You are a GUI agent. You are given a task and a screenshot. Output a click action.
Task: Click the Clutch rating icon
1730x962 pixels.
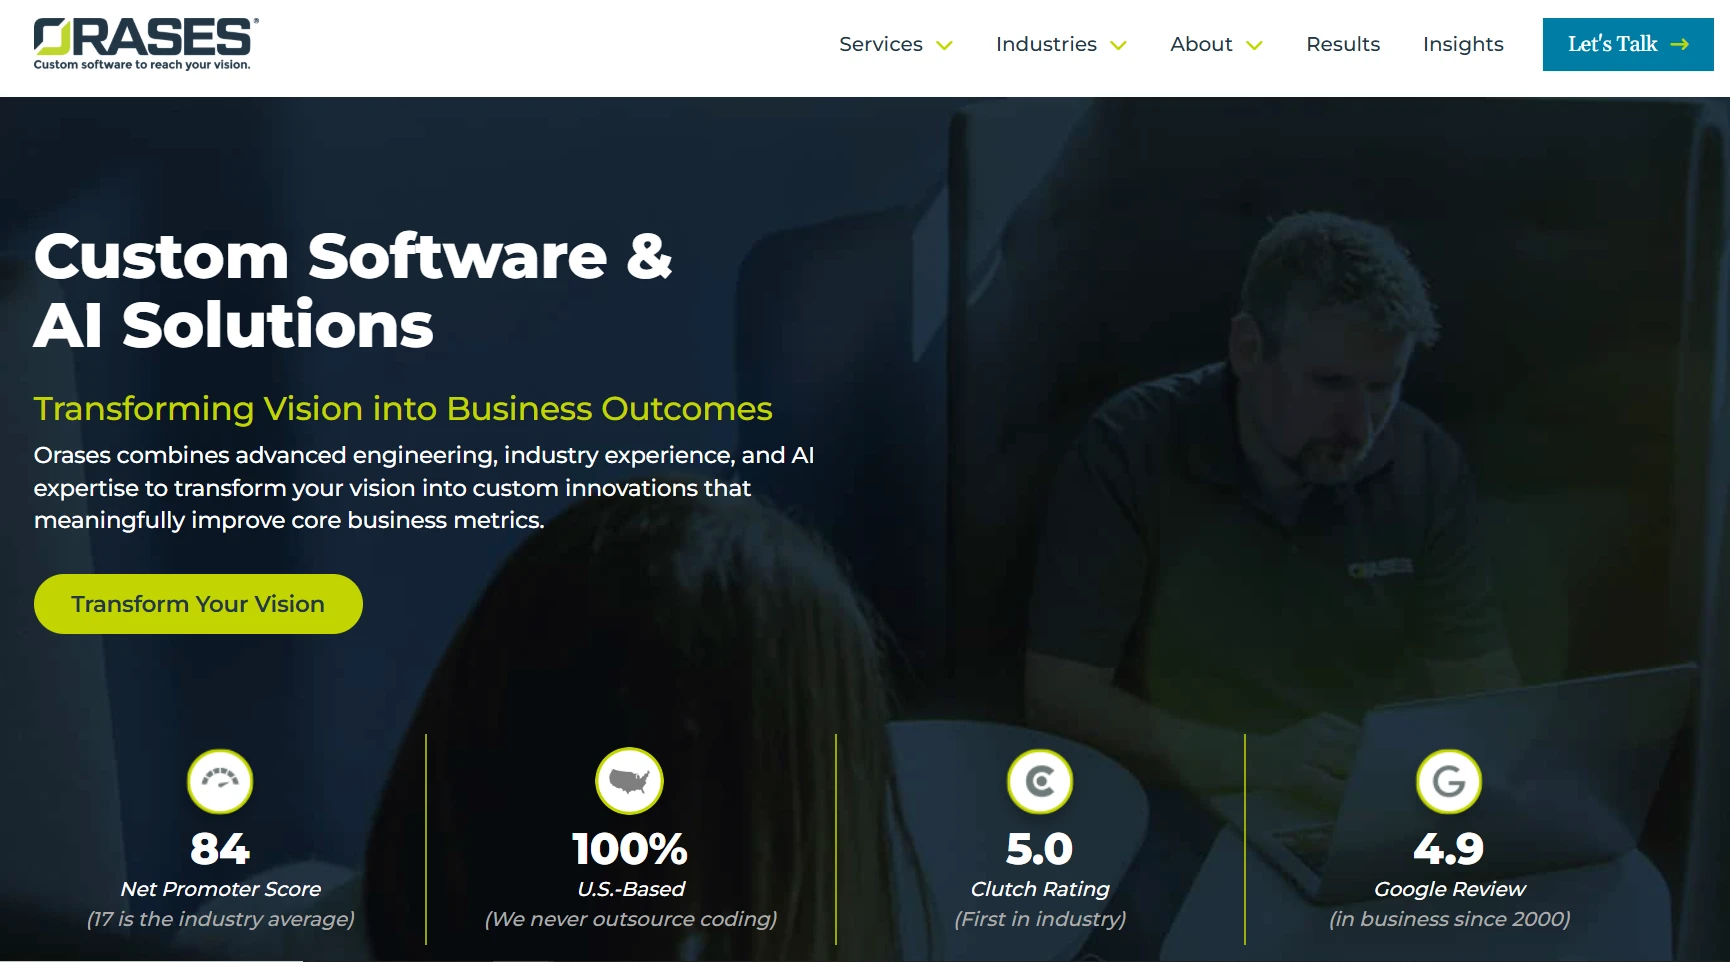click(x=1040, y=781)
